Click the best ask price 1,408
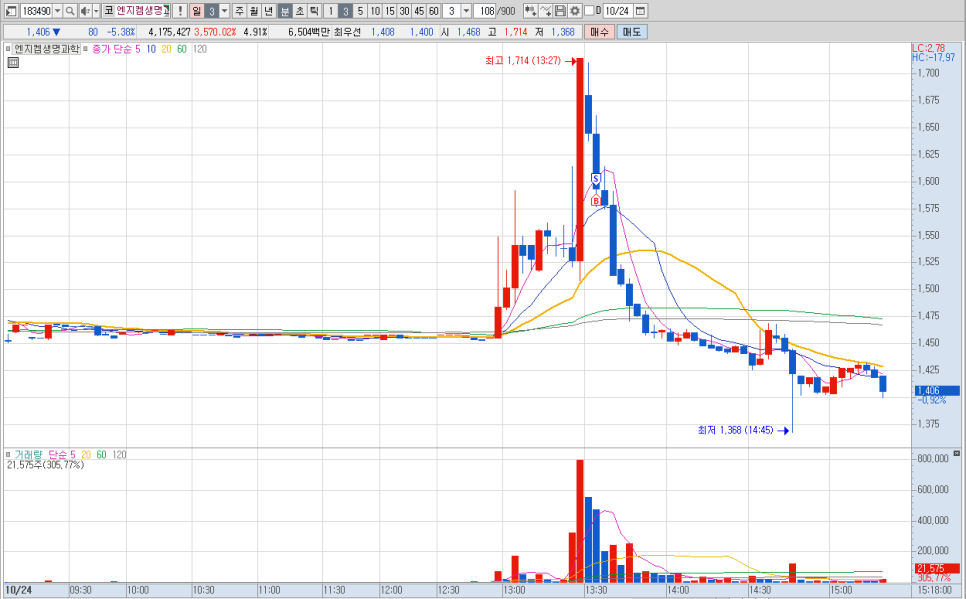The image size is (966, 599). [x=383, y=32]
